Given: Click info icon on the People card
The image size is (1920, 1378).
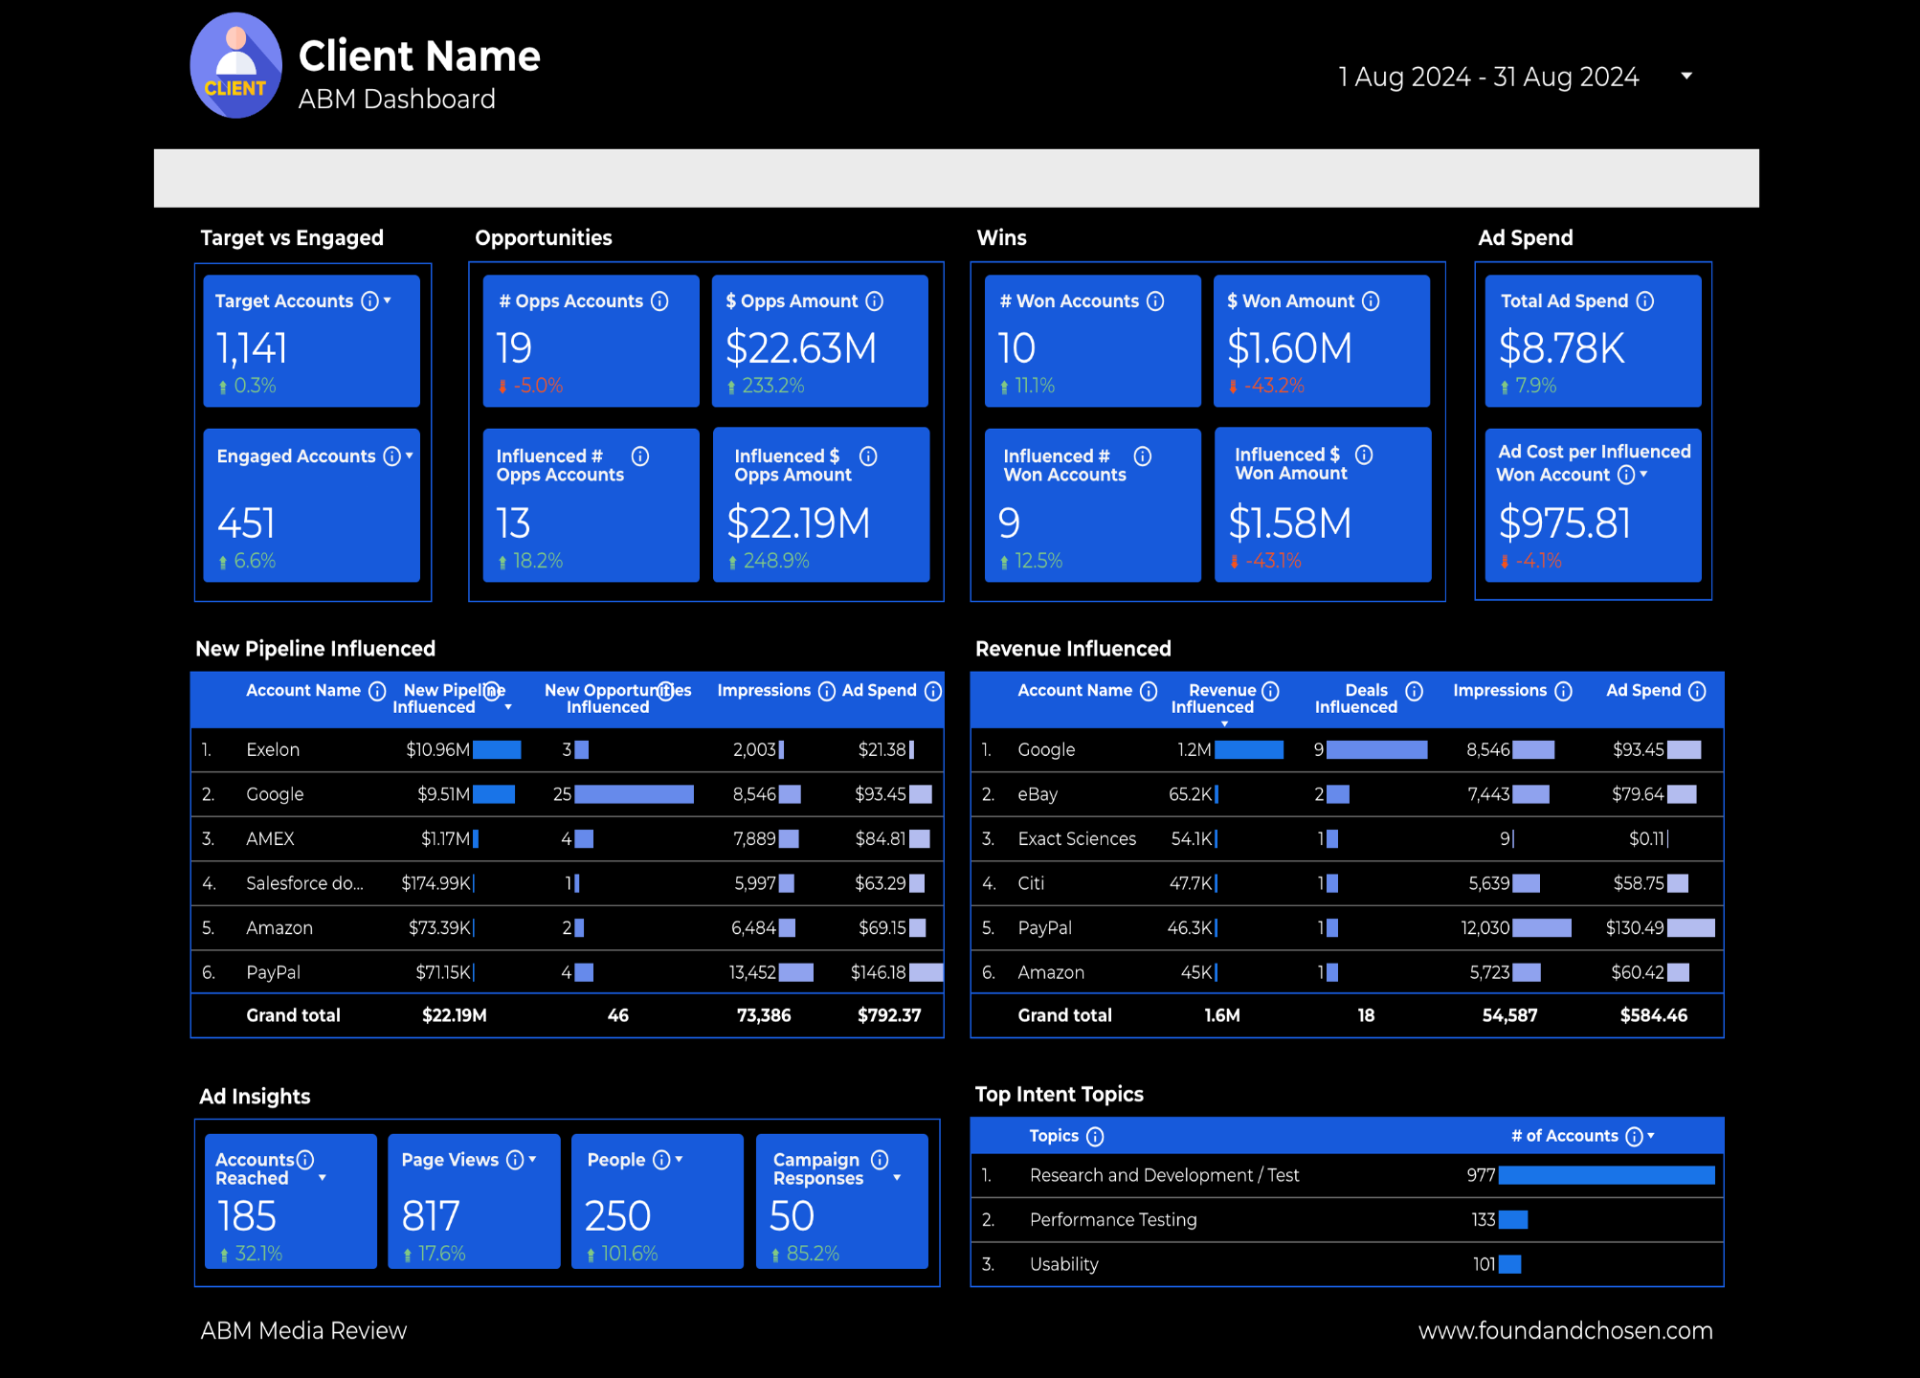Looking at the screenshot, I should tap(661, 1160).
